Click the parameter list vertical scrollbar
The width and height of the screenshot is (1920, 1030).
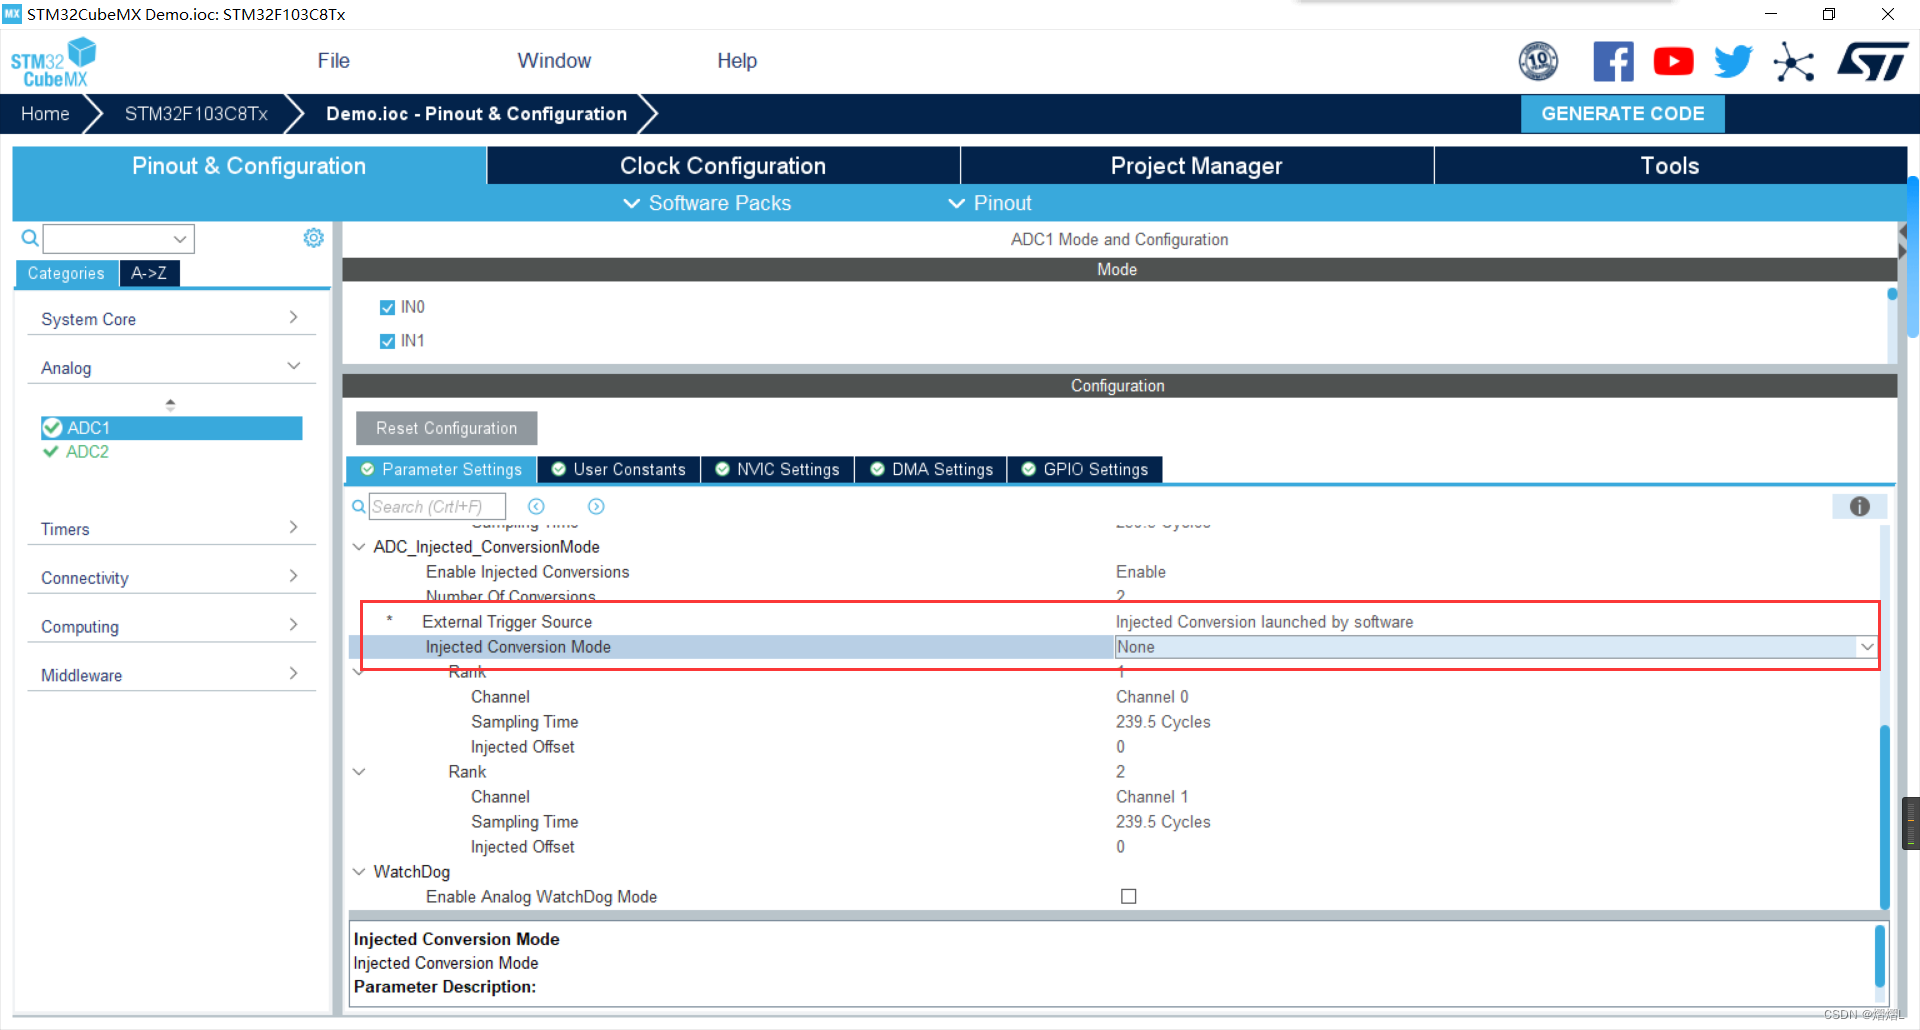click(x=1884, y=815)
